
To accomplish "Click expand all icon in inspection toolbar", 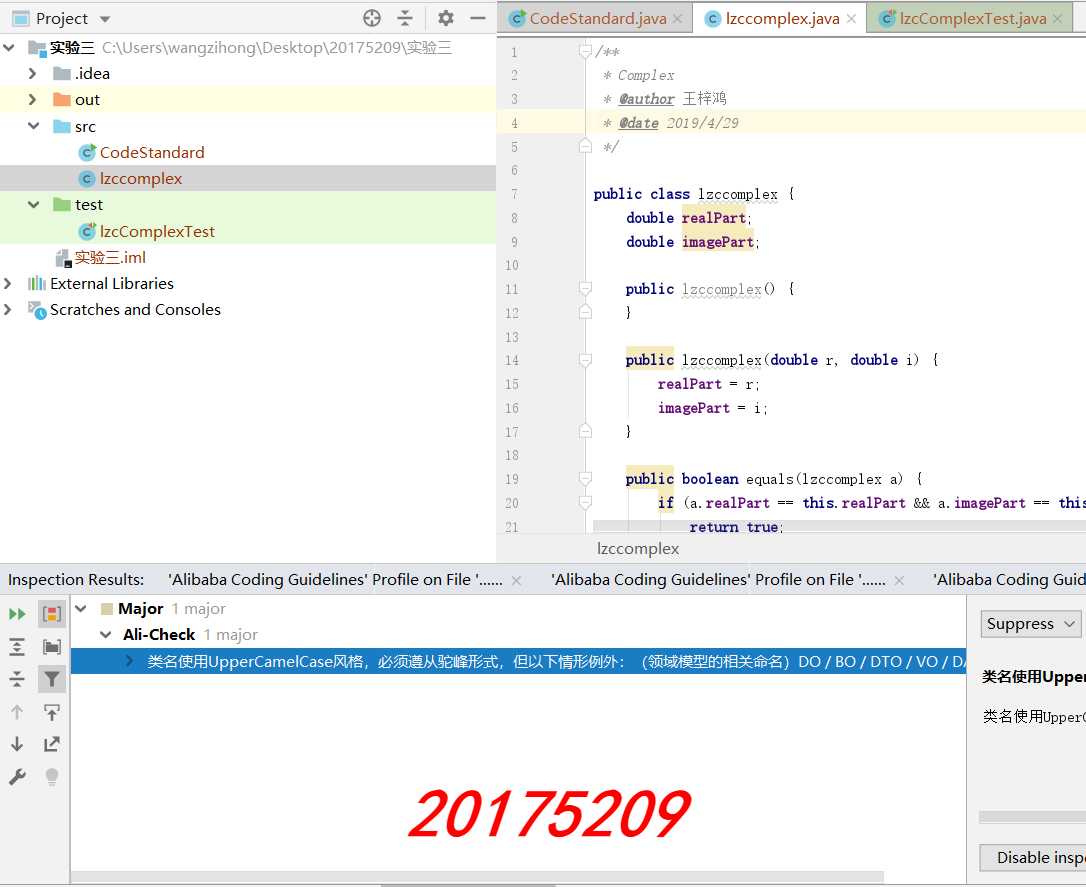I will 17,647.
